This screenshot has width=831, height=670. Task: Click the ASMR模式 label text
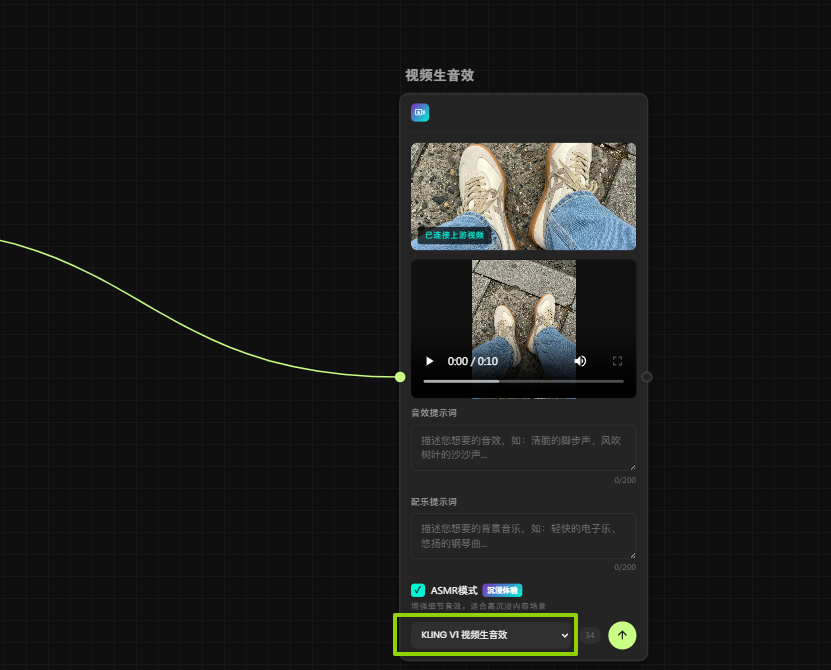pyautogui.click(x=454, y=590)
